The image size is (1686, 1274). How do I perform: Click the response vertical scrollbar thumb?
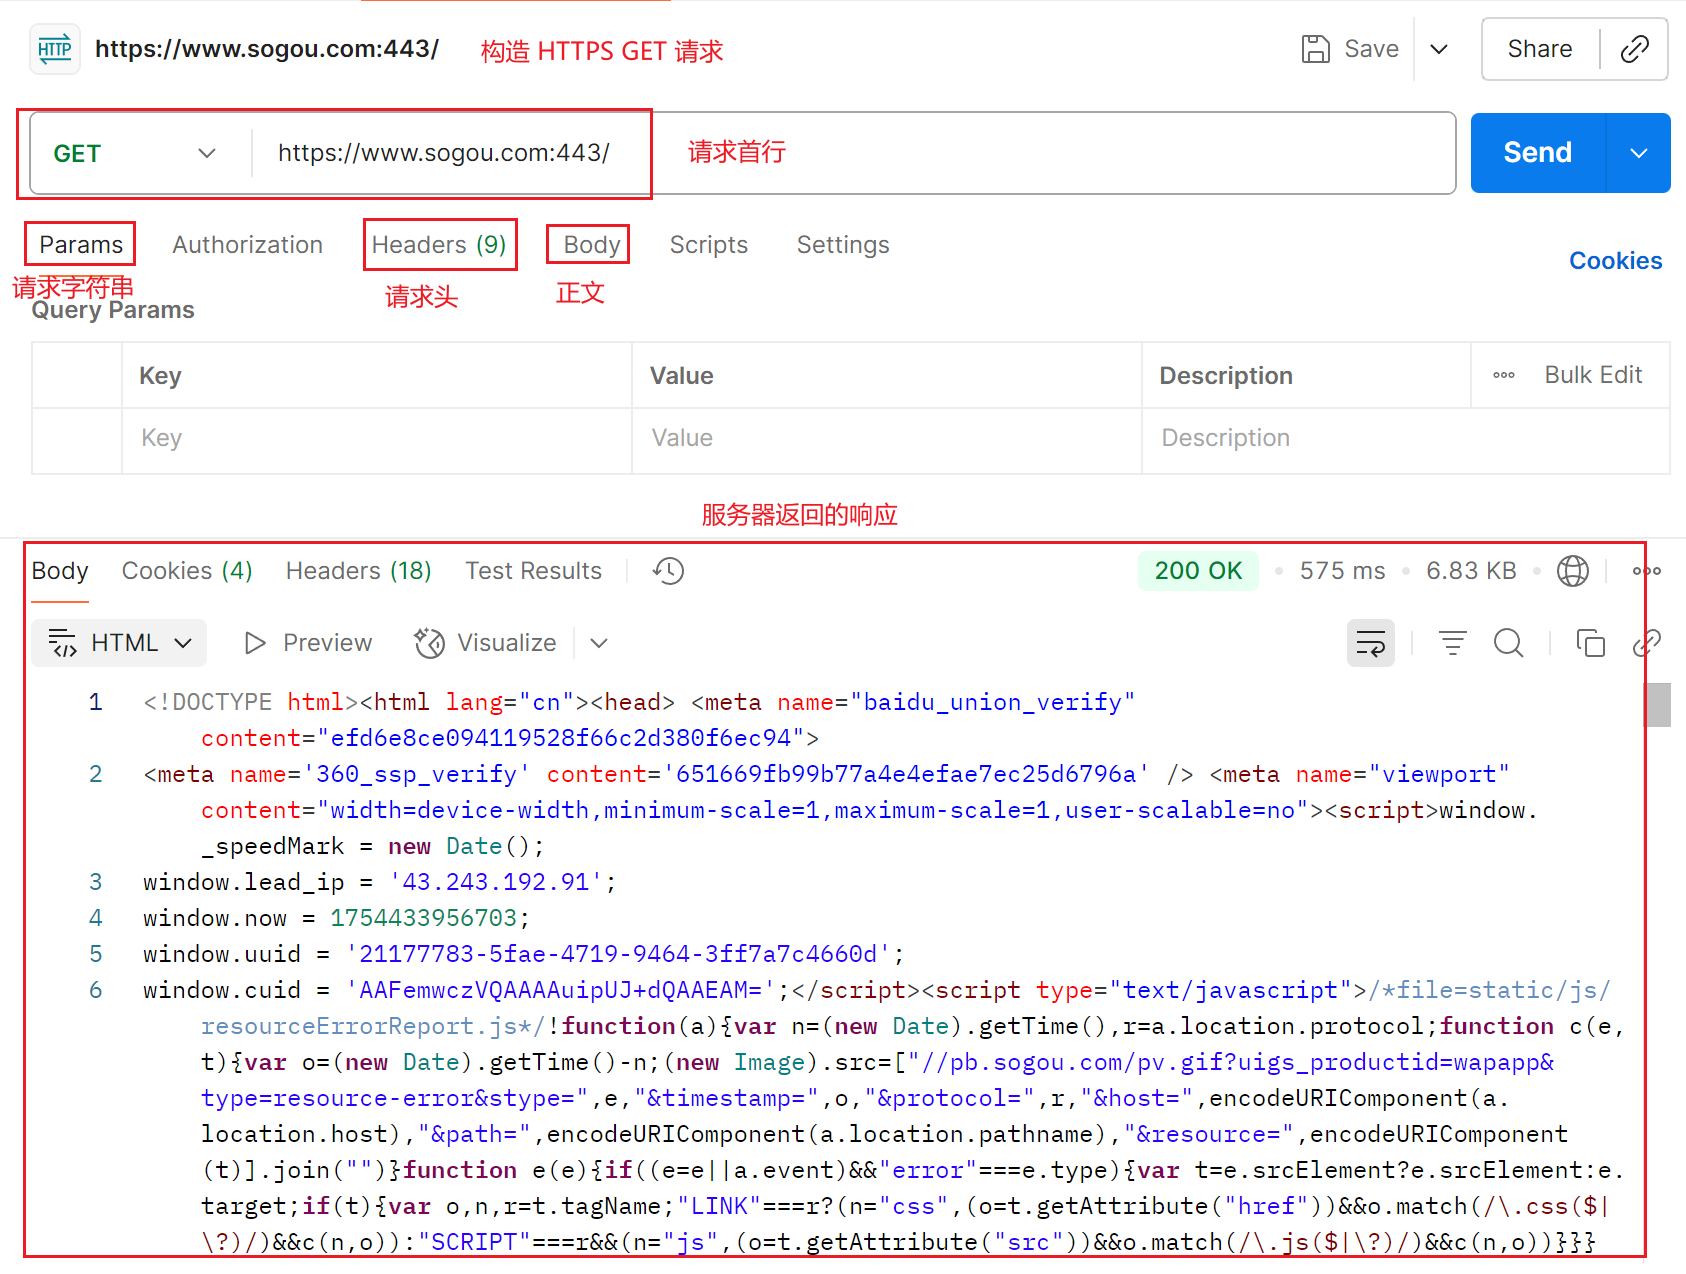1659,705
